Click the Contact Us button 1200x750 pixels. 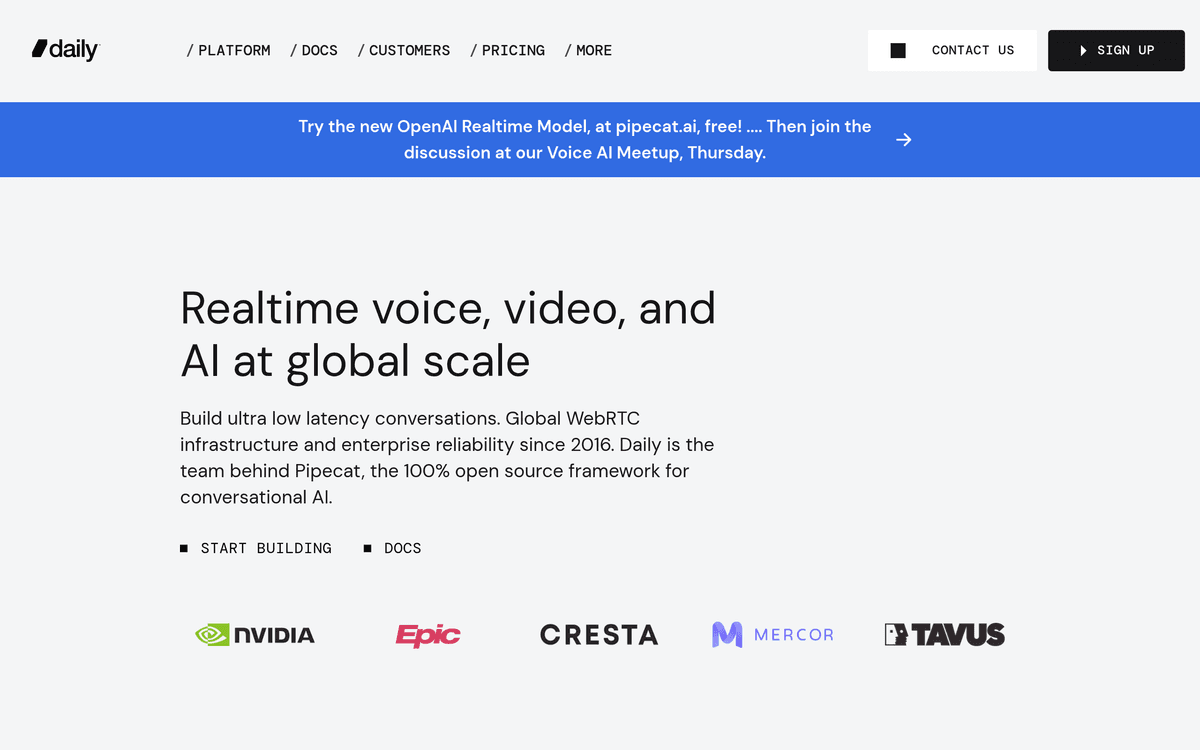click(x=972, y=50)
